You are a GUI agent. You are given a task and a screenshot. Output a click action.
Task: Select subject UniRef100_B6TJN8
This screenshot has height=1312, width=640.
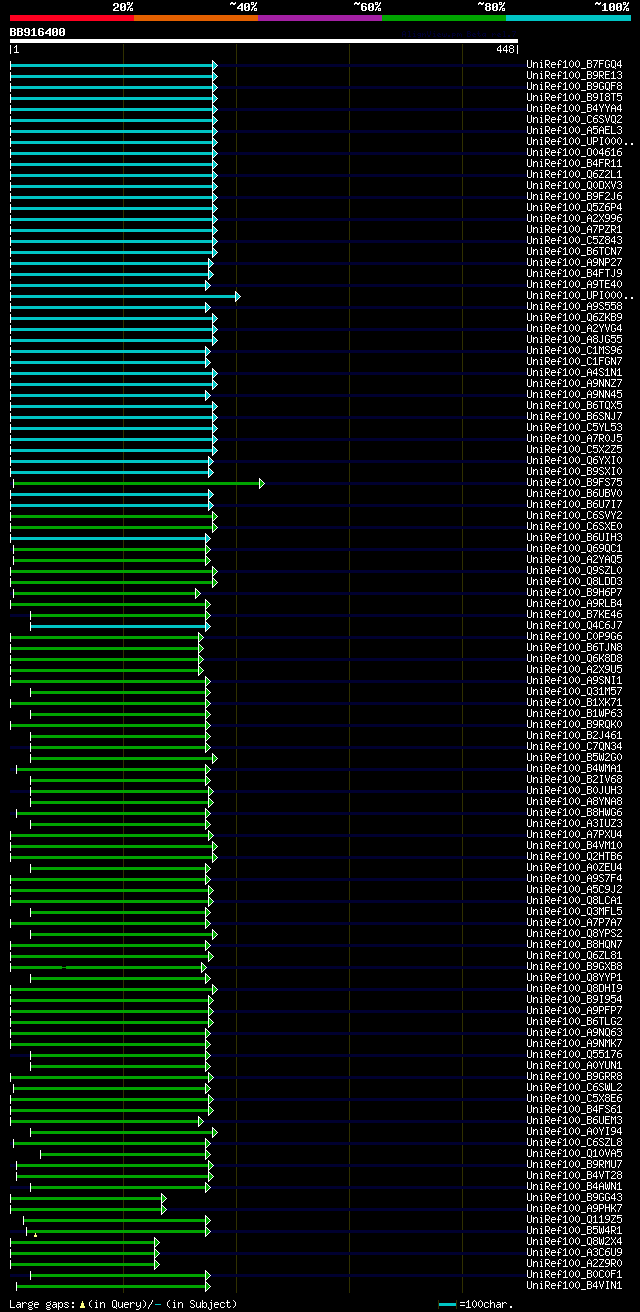574,648
